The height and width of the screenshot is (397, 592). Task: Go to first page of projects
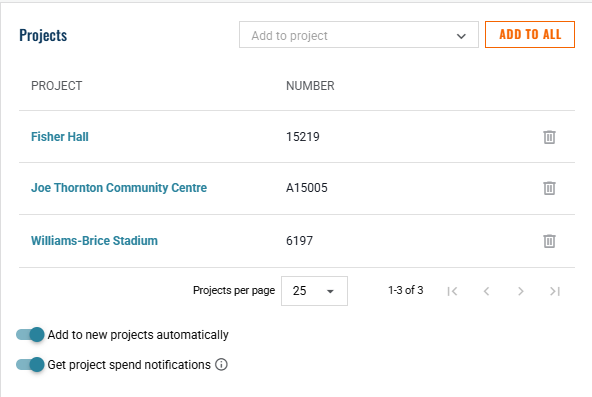[x=452, y=291]
